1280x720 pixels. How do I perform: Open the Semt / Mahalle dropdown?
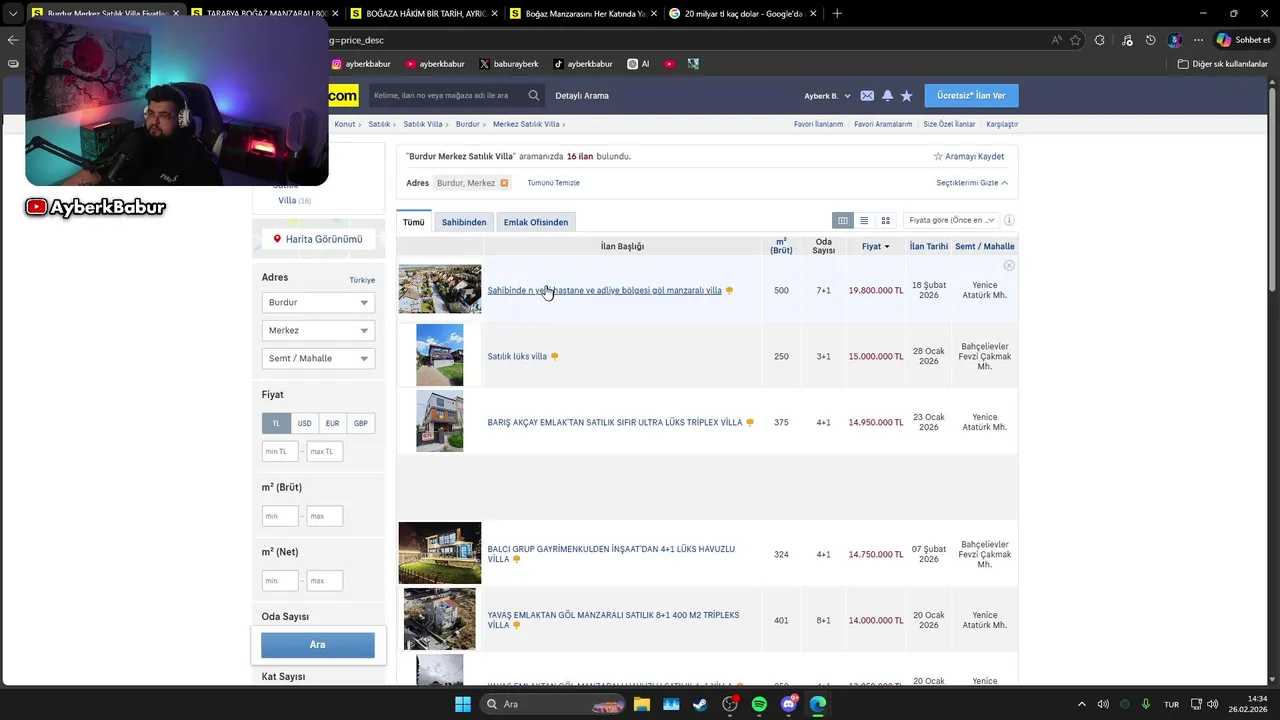(318, 358)
